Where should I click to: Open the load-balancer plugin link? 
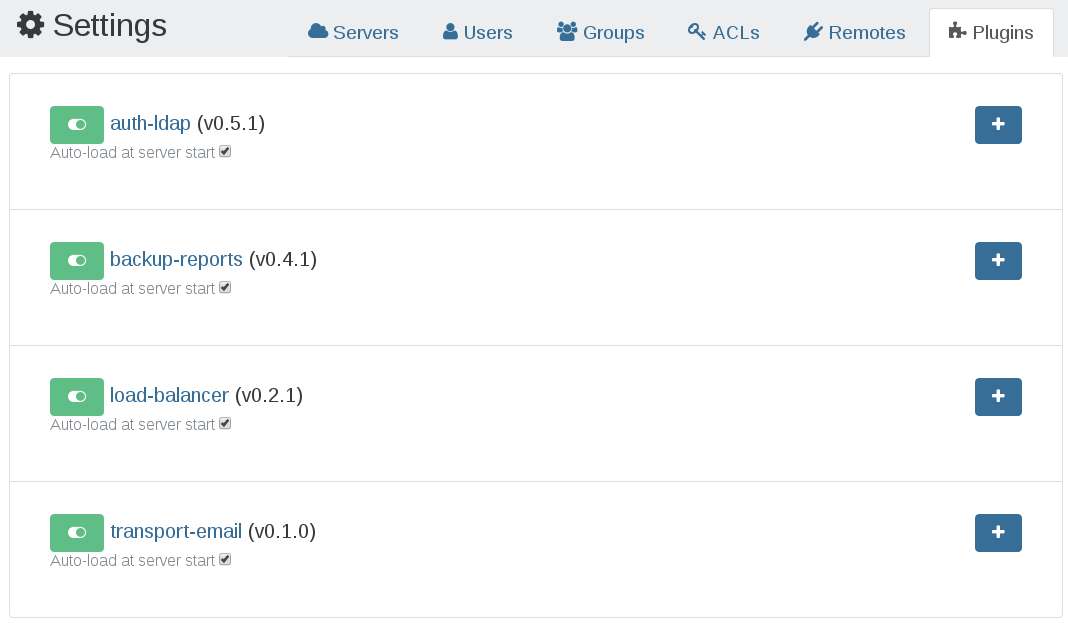[x=169, y=396]
